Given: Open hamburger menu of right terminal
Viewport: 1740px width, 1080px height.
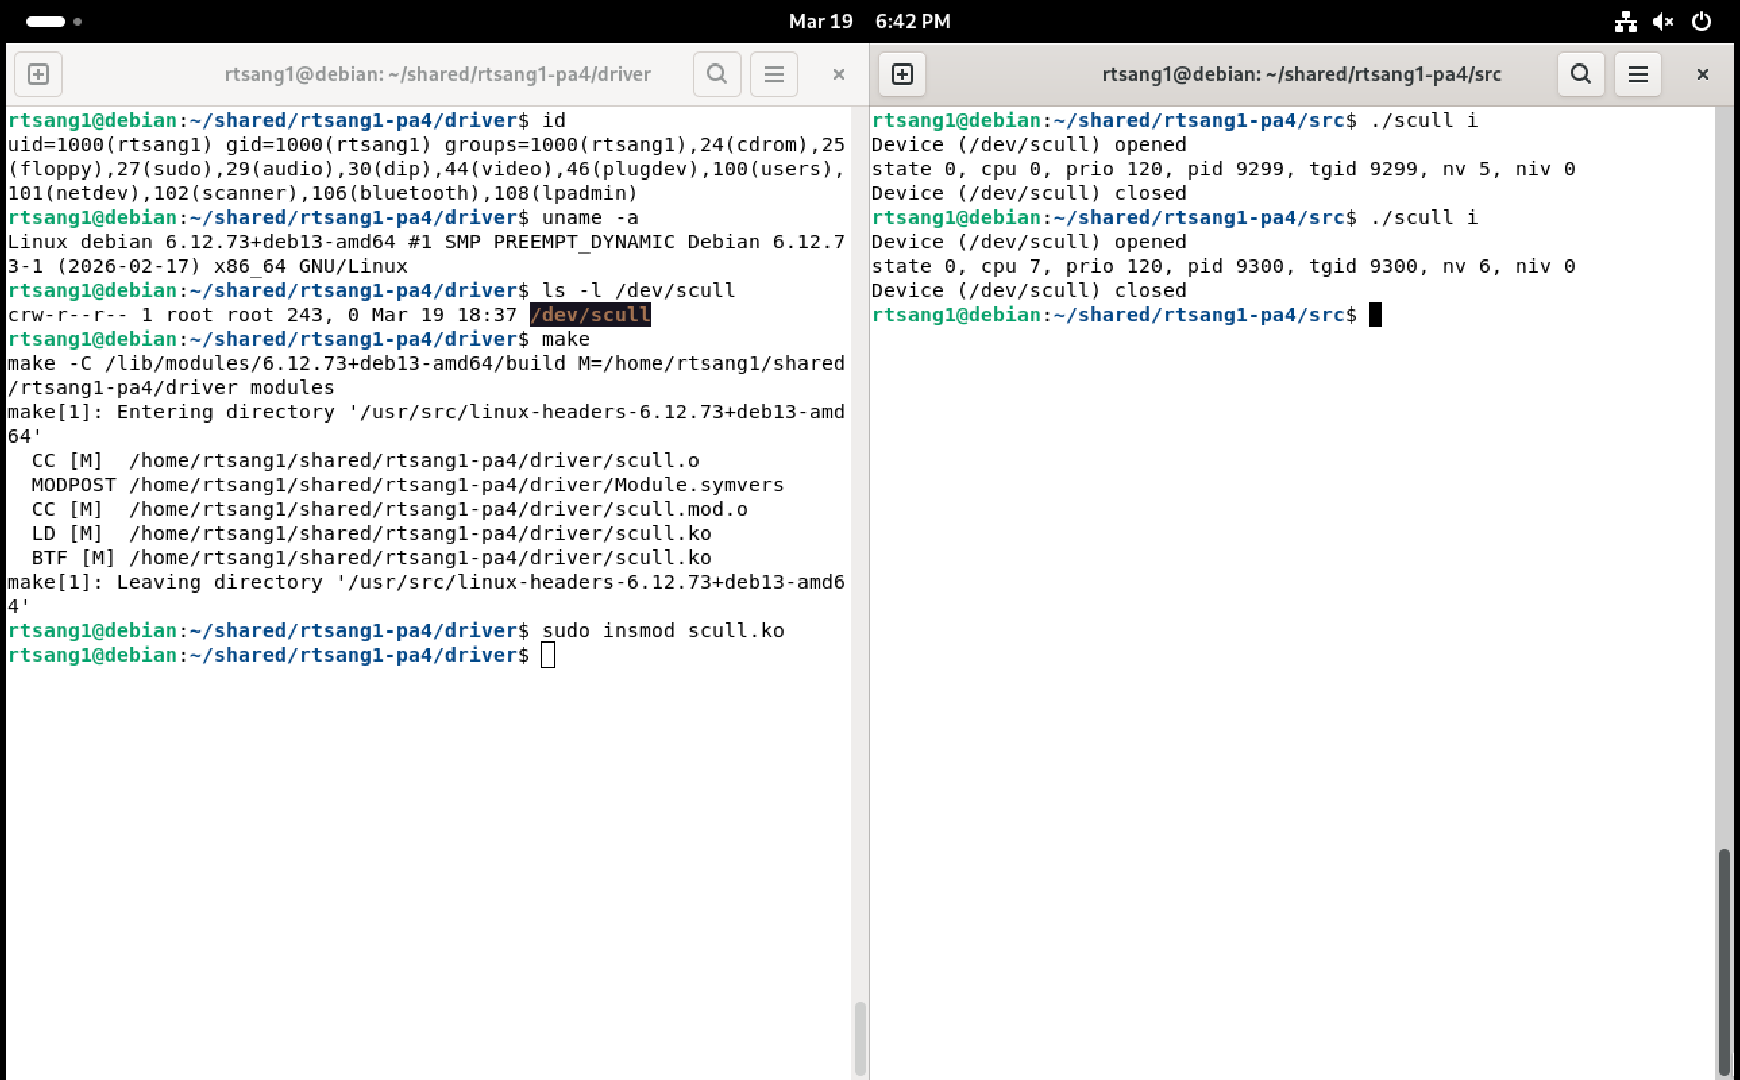Looking at the screenshot, I should (1638, 74).
